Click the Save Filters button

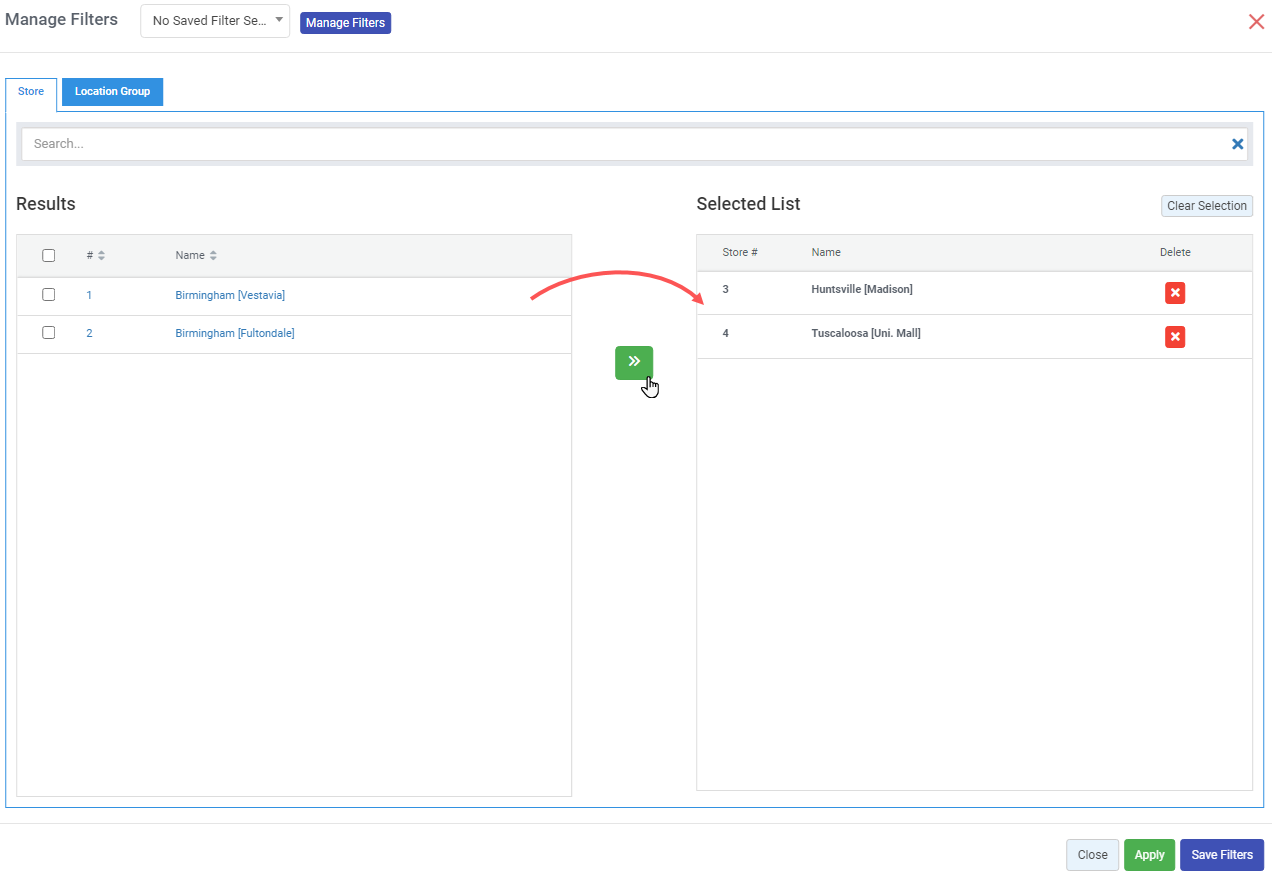point(1222,855)
